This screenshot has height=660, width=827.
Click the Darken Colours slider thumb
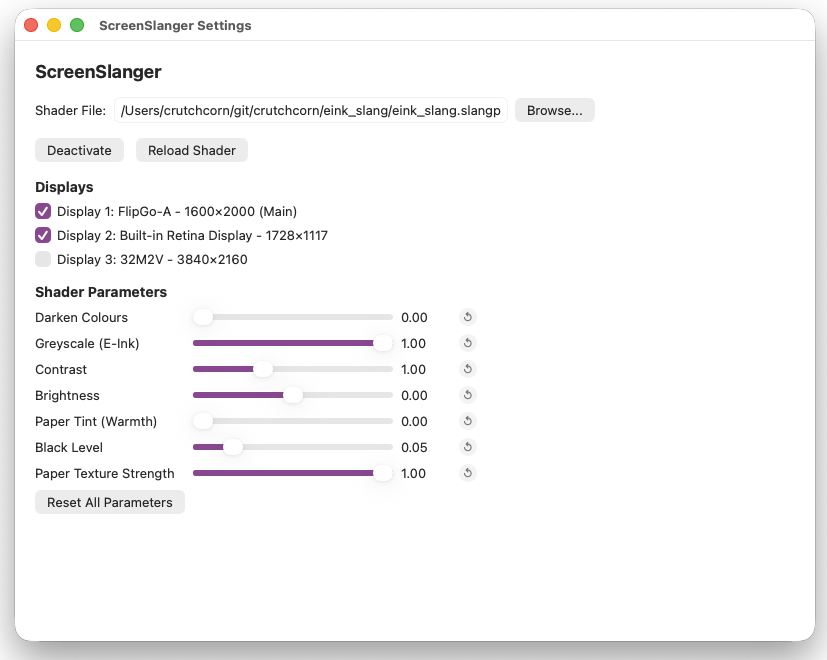203,317
